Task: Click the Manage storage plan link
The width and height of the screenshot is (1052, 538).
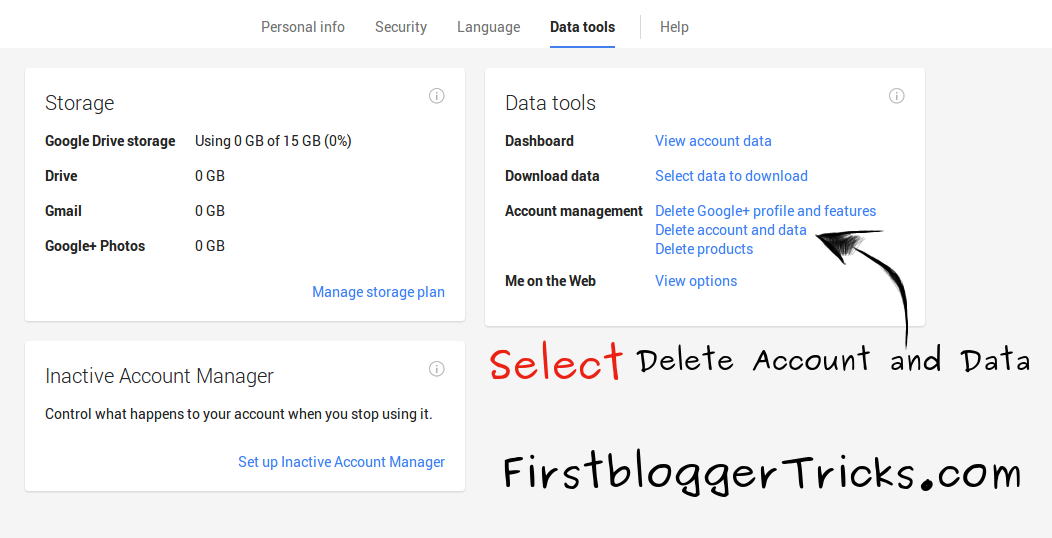Action: pyautogui.click(x=378, y=292)
